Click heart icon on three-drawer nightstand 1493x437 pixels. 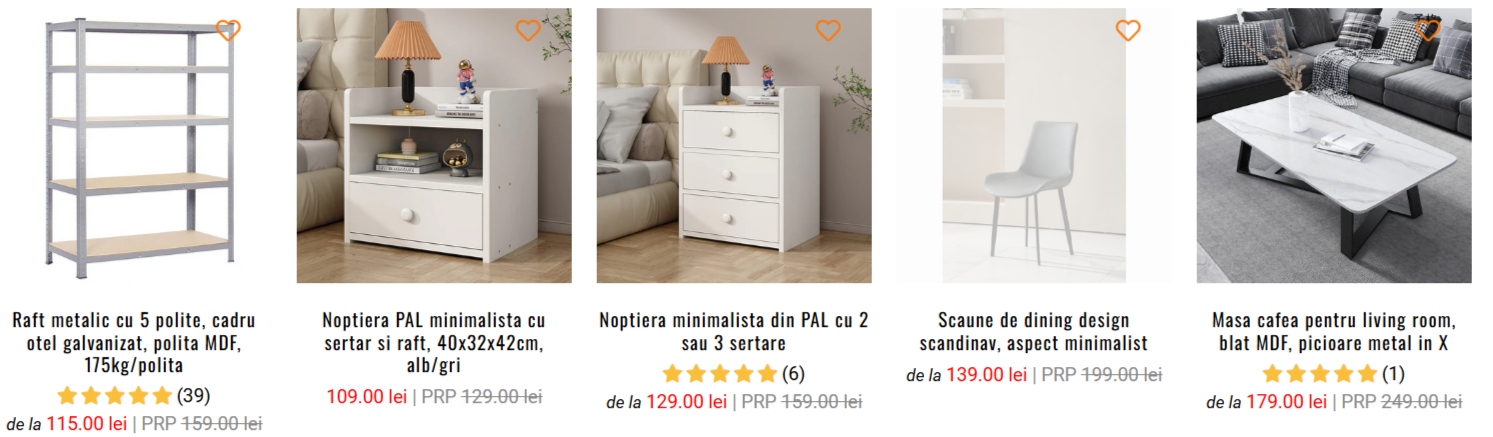pos(828,30)
